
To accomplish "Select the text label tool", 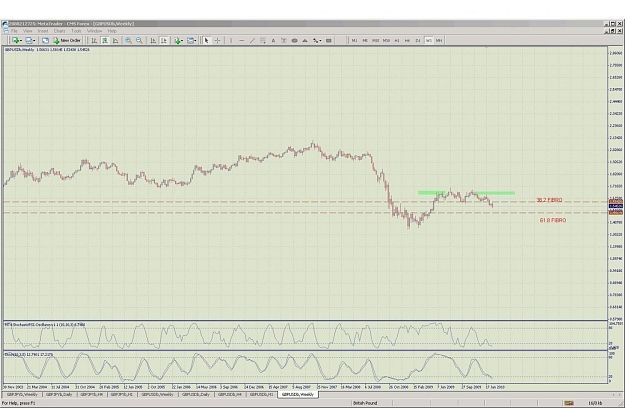I will 284,40.
